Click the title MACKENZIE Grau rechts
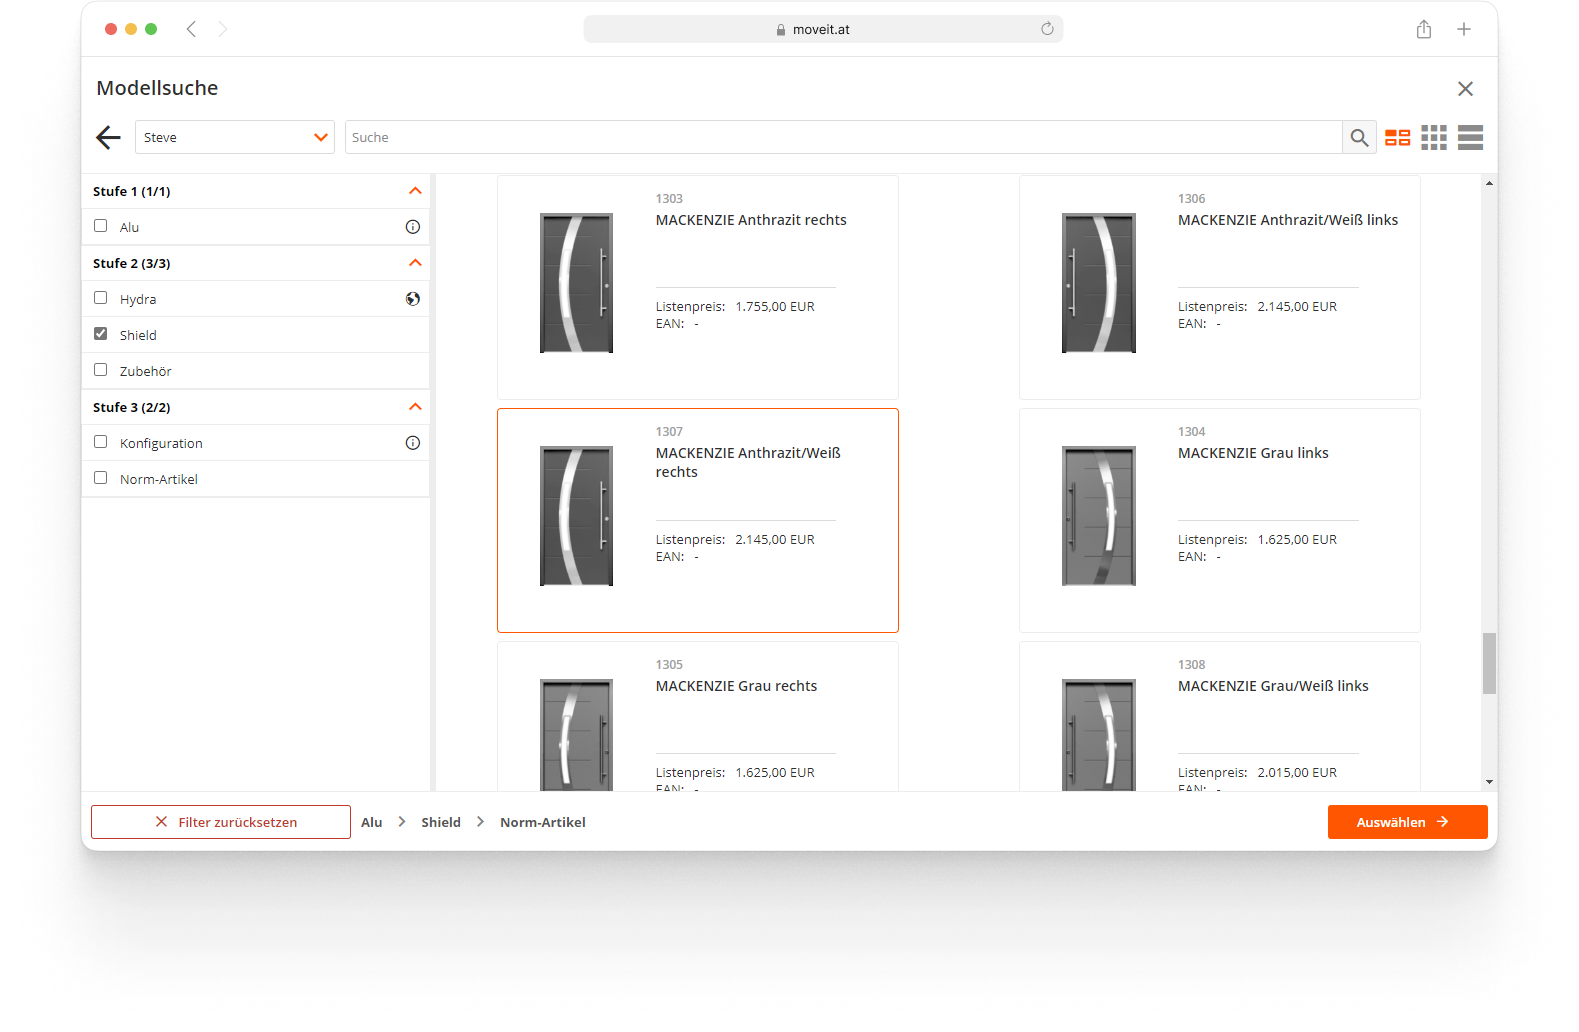This screenshot has width=1579, height=1032. click(736, 686)
